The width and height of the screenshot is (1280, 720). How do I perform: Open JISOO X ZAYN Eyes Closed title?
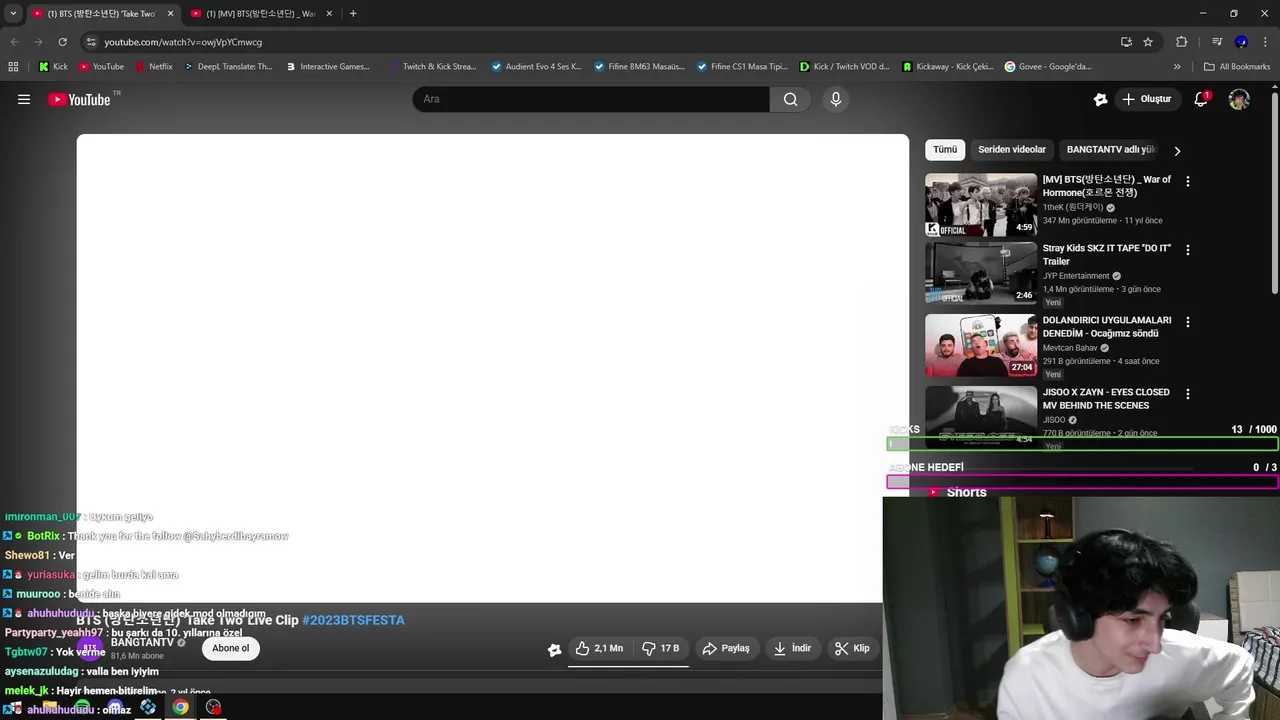tap(1106, 399)
